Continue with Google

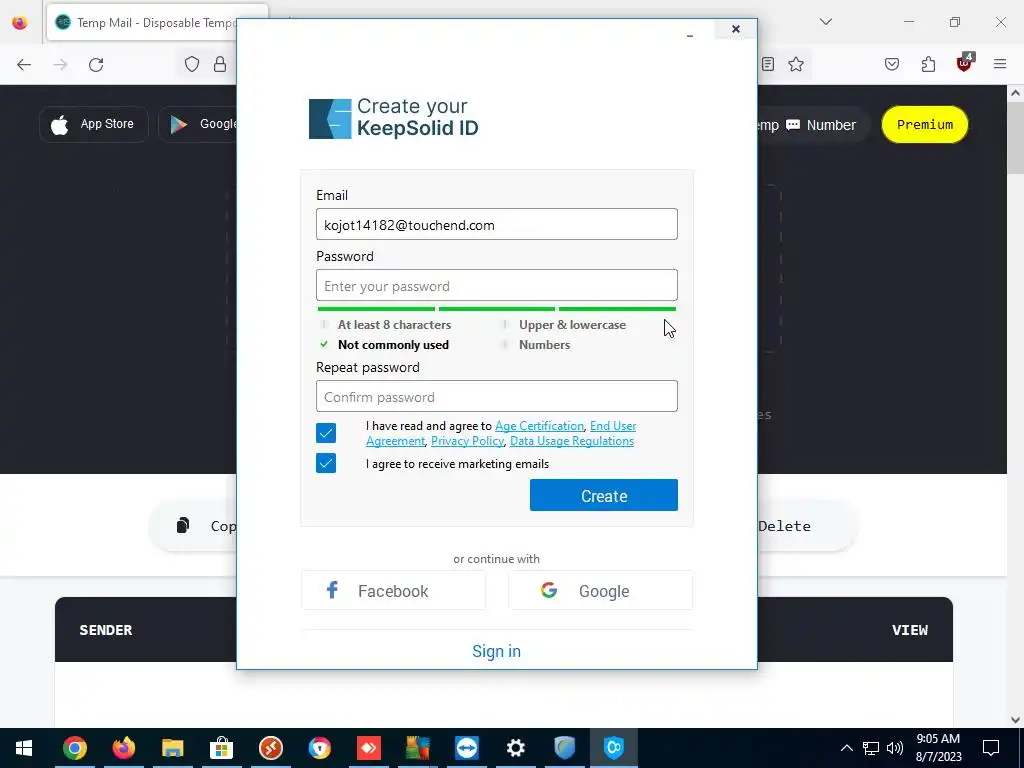coord(600,590)
